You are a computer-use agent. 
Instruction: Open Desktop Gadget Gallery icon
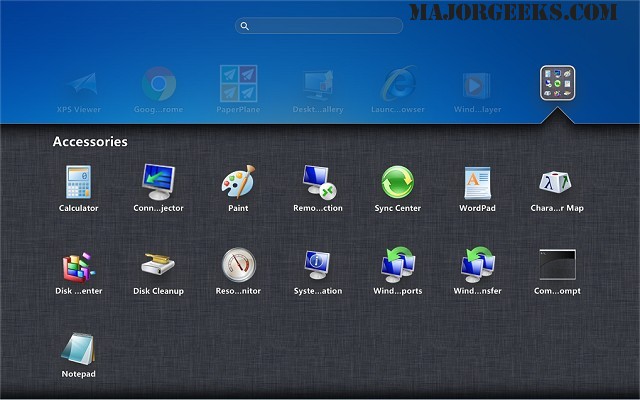pos(318,84)
